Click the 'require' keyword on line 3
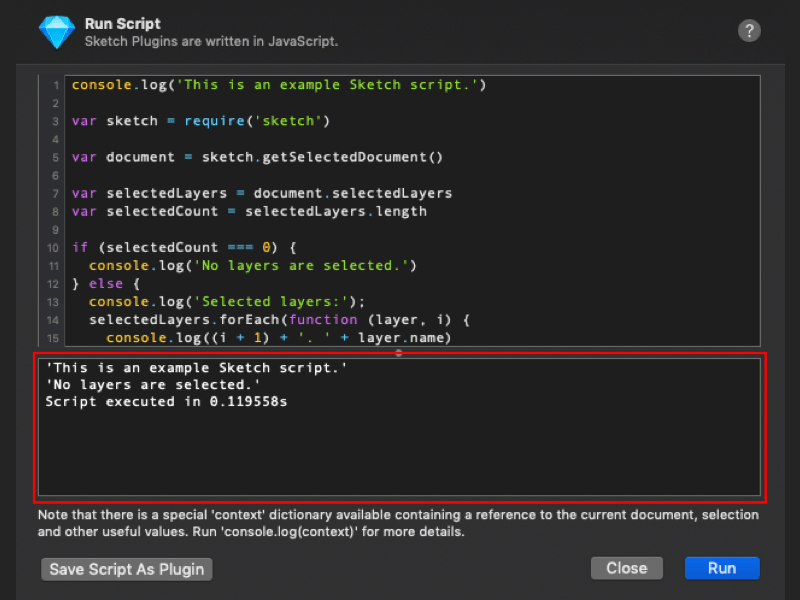The image size is (800, 600). click(x=214, y=121)
